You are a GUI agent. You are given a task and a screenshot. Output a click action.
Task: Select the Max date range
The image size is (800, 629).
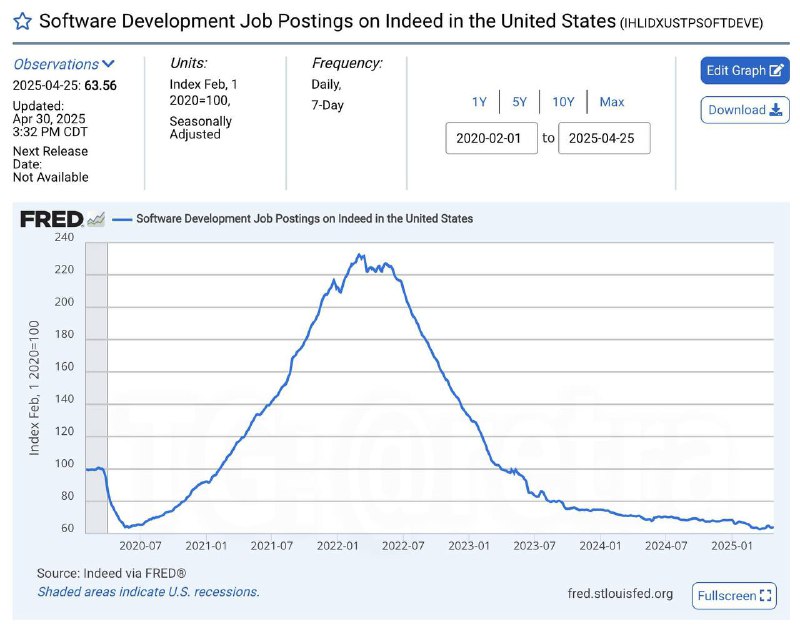(x=612, y=102)
